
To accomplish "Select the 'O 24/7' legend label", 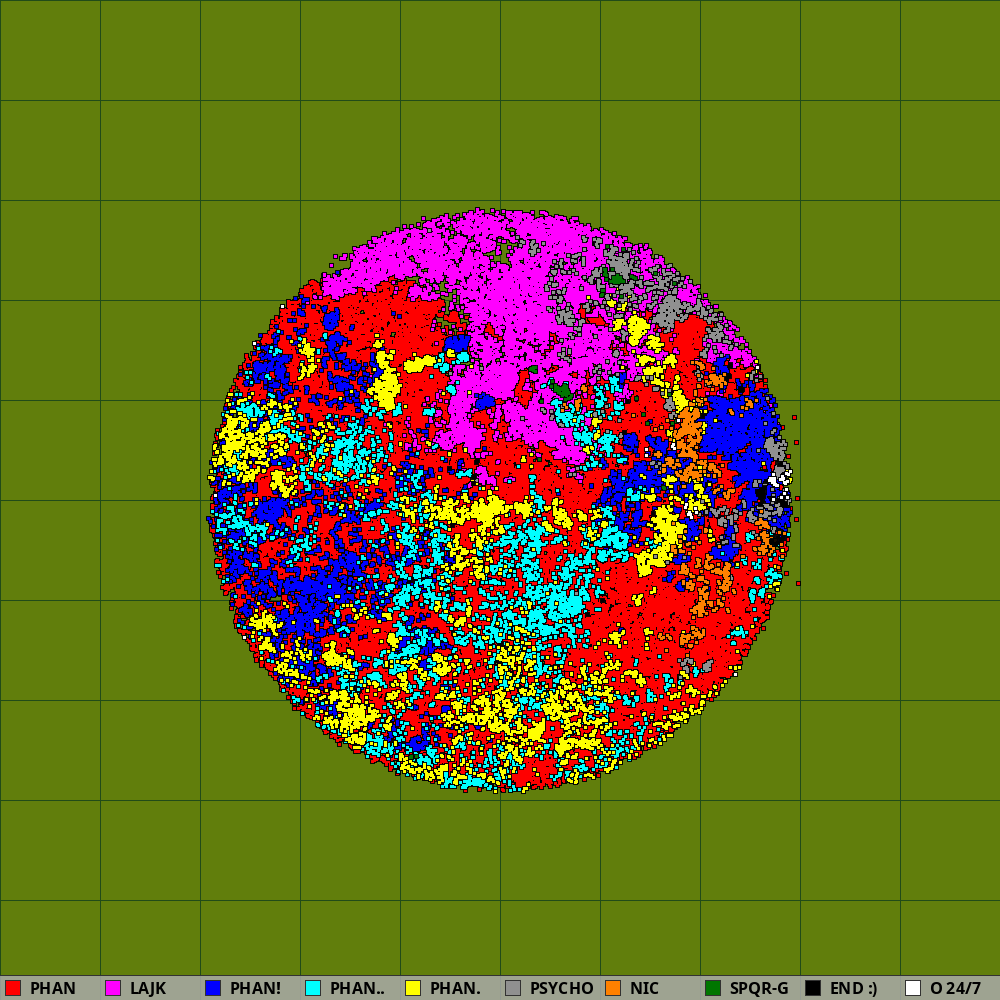I will 955,989.
